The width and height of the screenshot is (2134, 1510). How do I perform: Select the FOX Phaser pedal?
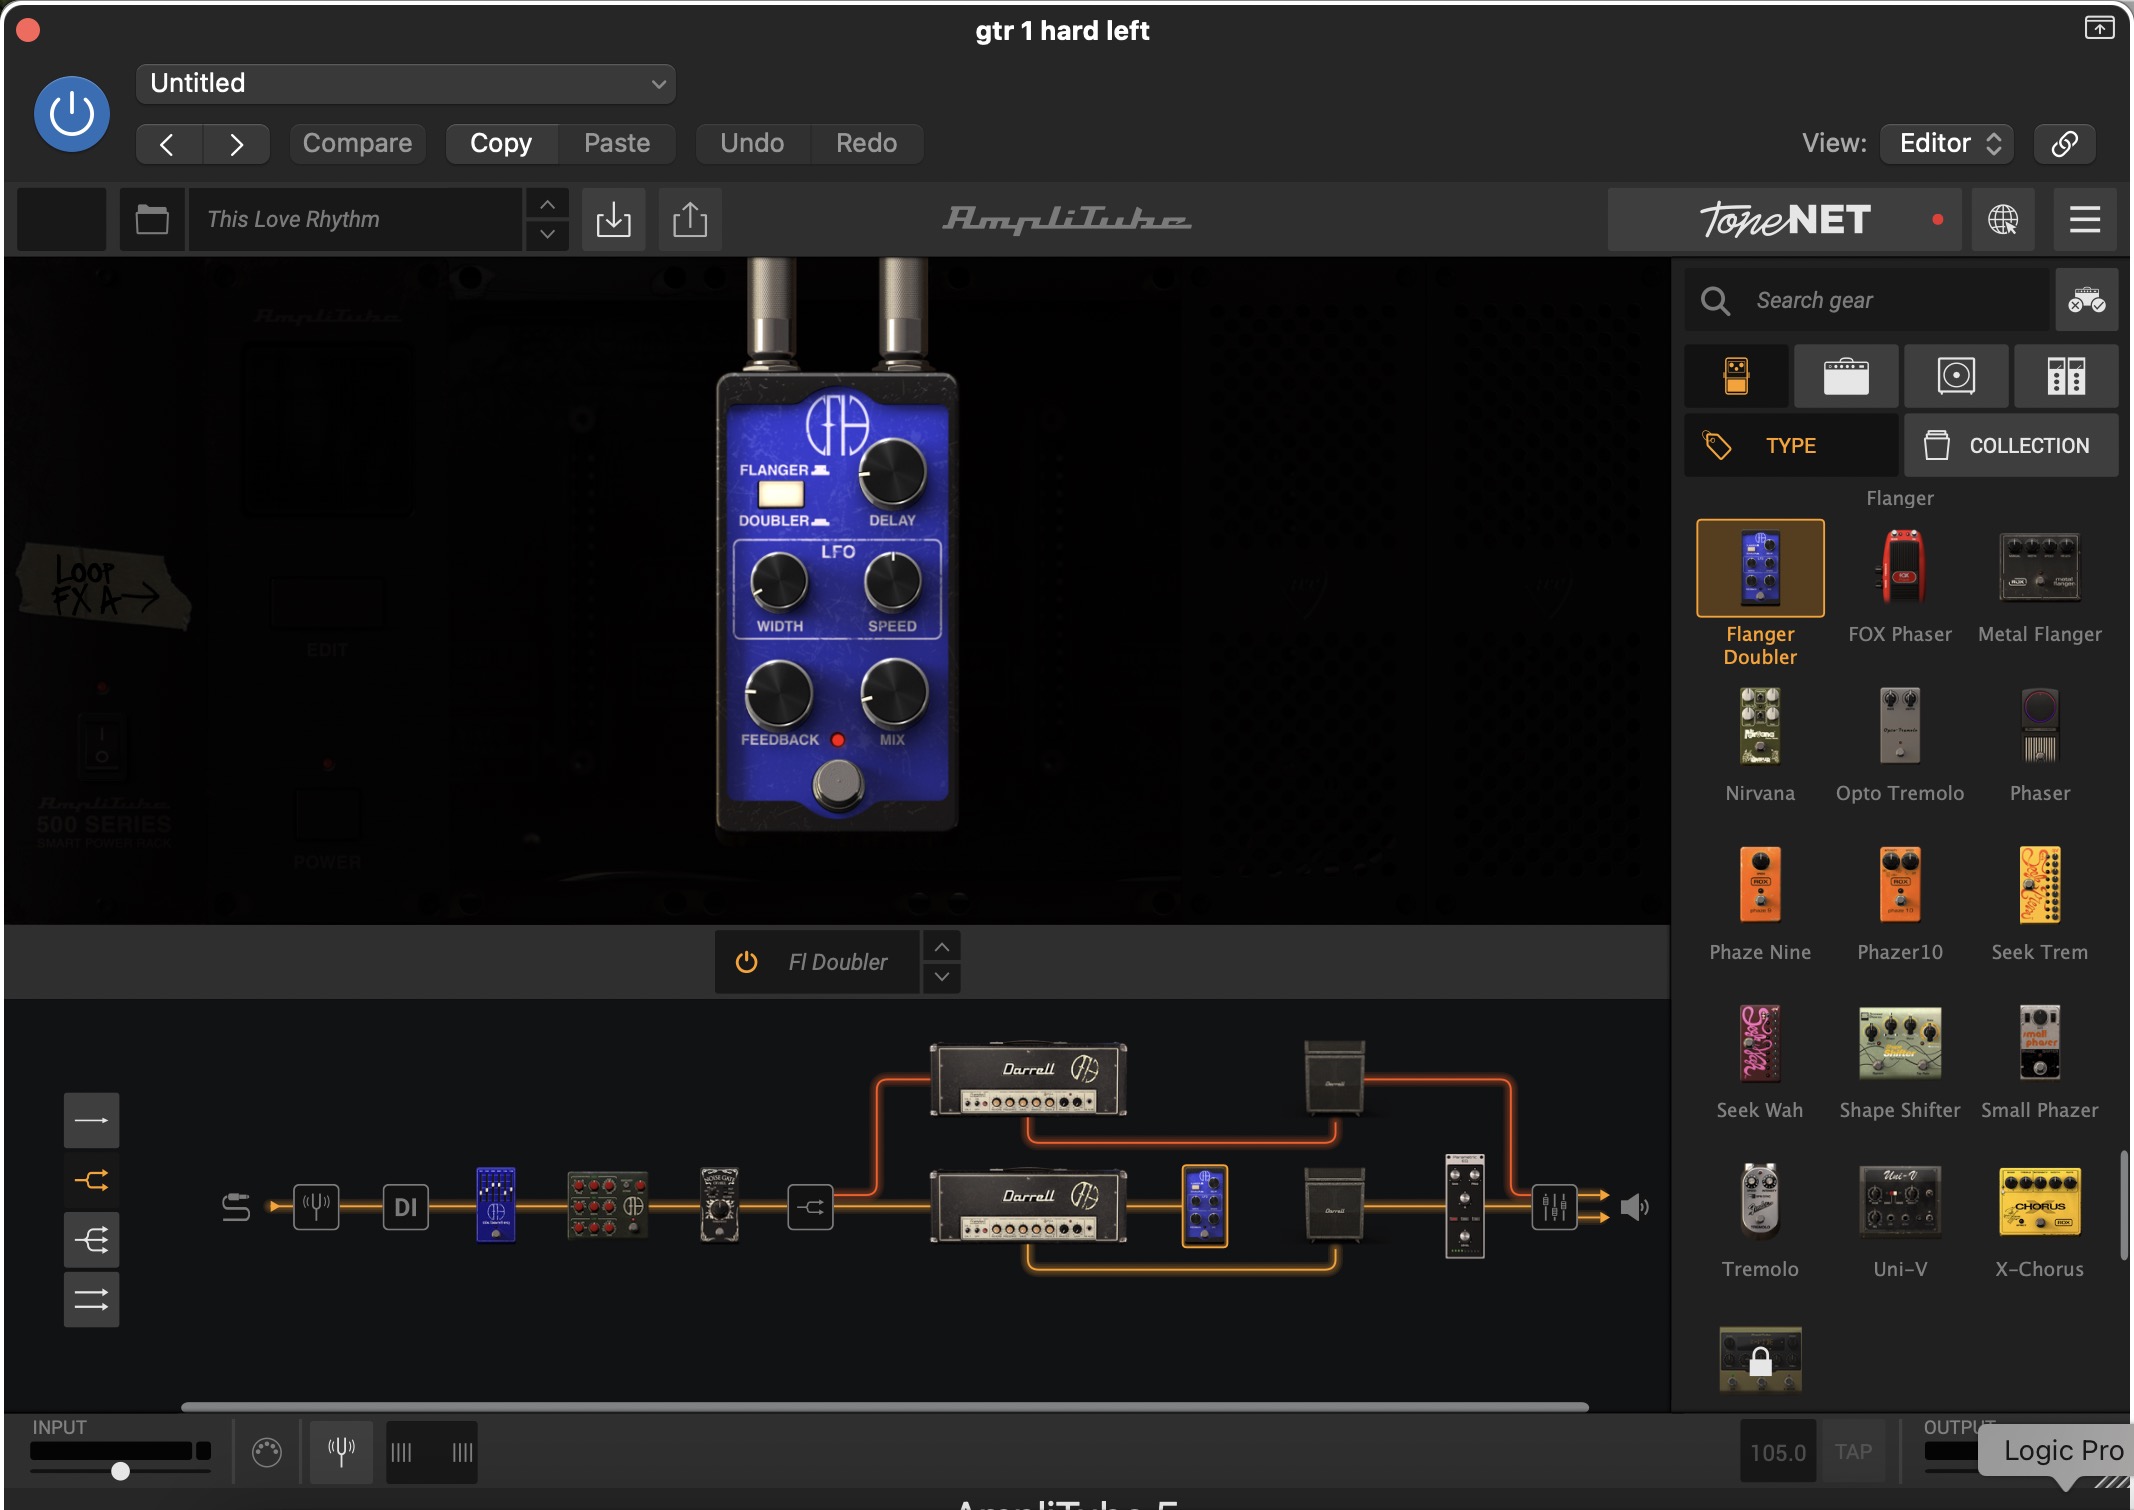pos(1900,568)
